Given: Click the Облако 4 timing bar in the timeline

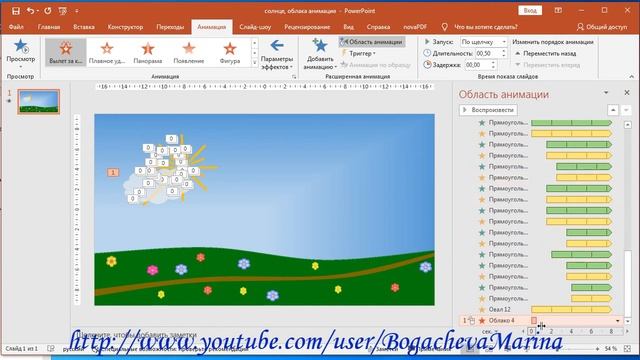Looking at the screenshot, I should click(534, 320).
